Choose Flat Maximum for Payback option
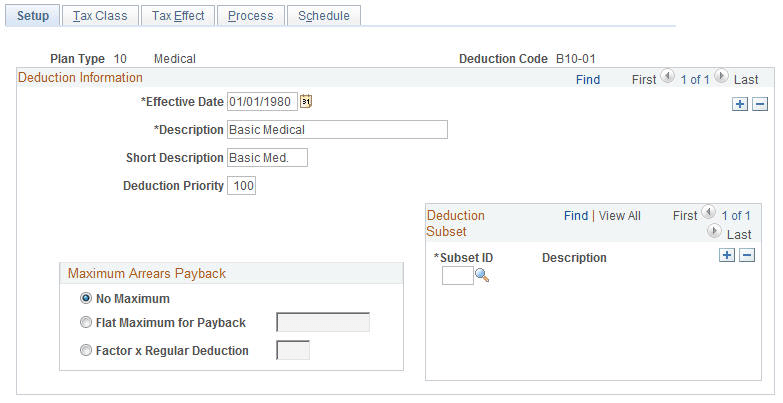The width and height of the screenshot is (783, 403). point(87,322)
